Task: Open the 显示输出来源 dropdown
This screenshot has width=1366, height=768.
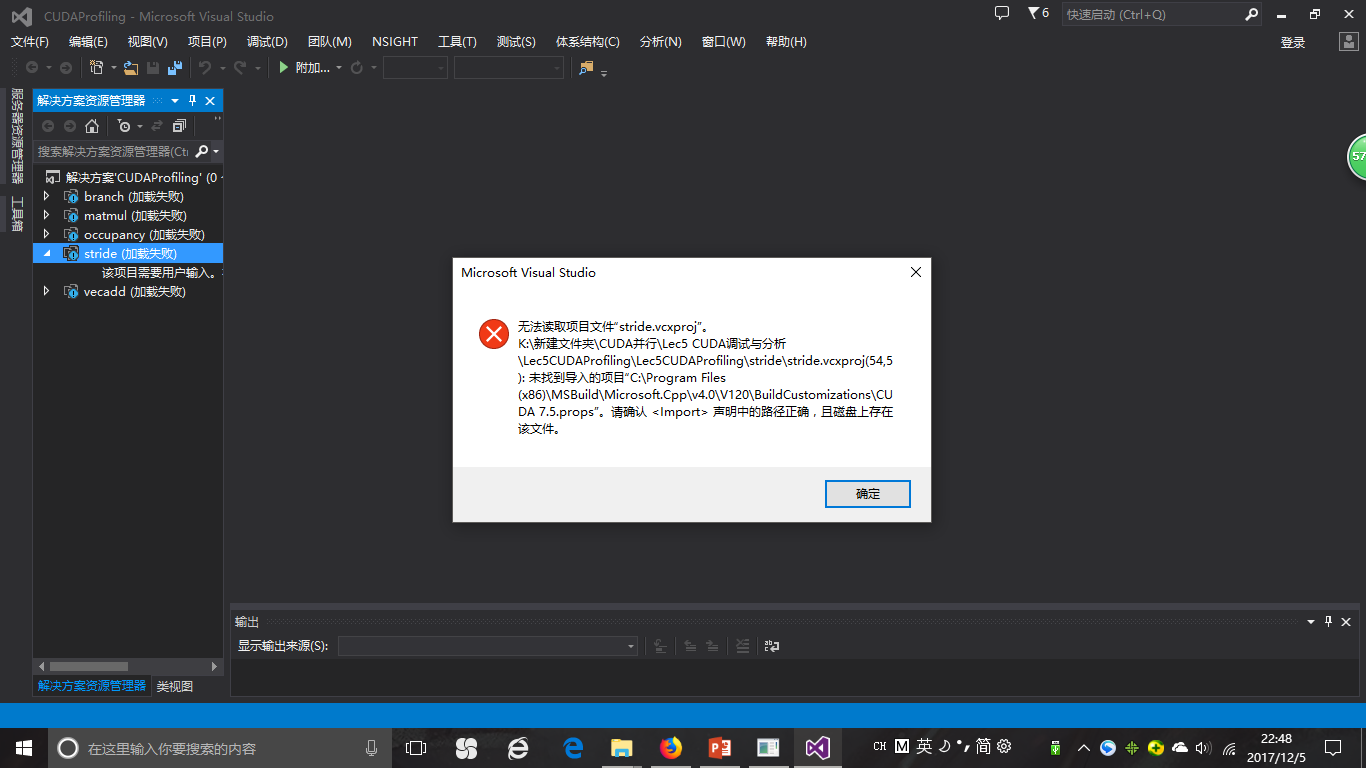Action: pyautogui.click(x=487, y=646)
